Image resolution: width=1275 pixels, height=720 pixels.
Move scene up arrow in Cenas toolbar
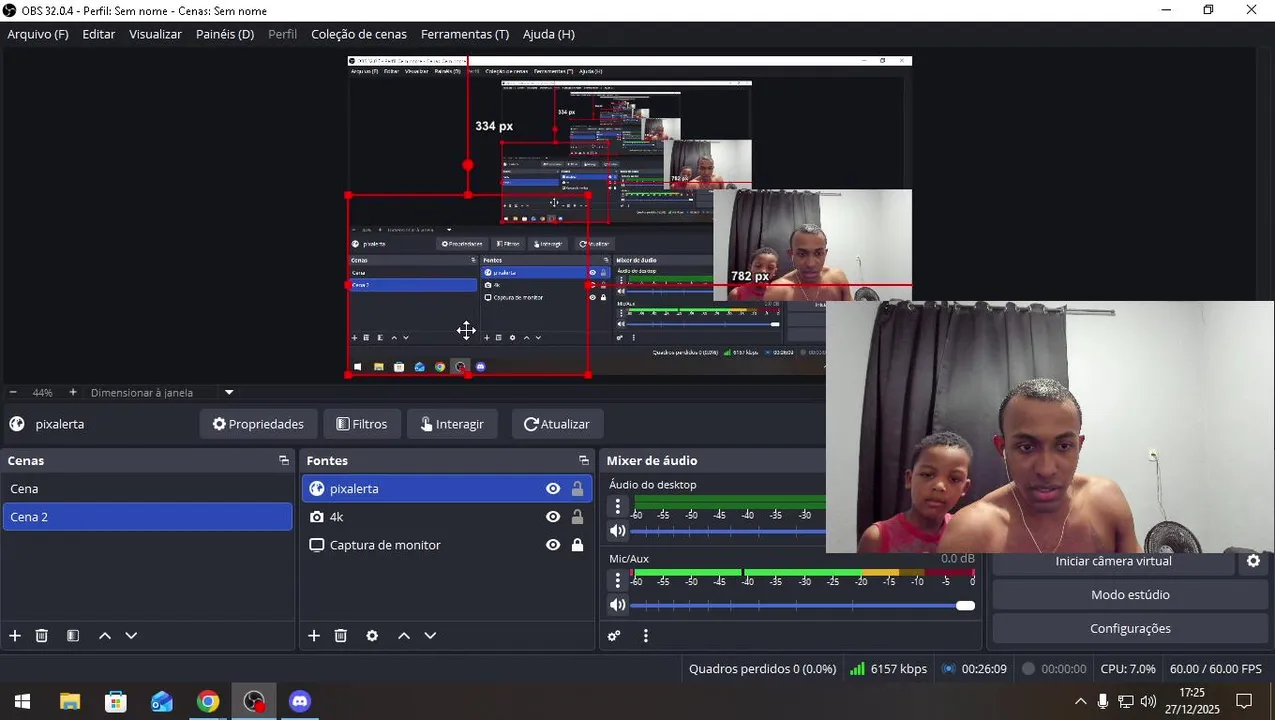[105, 635]
